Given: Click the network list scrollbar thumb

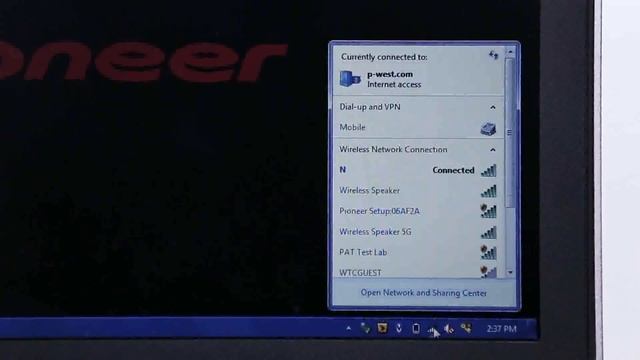Looking at the screenshot, I should click(510, 133).
